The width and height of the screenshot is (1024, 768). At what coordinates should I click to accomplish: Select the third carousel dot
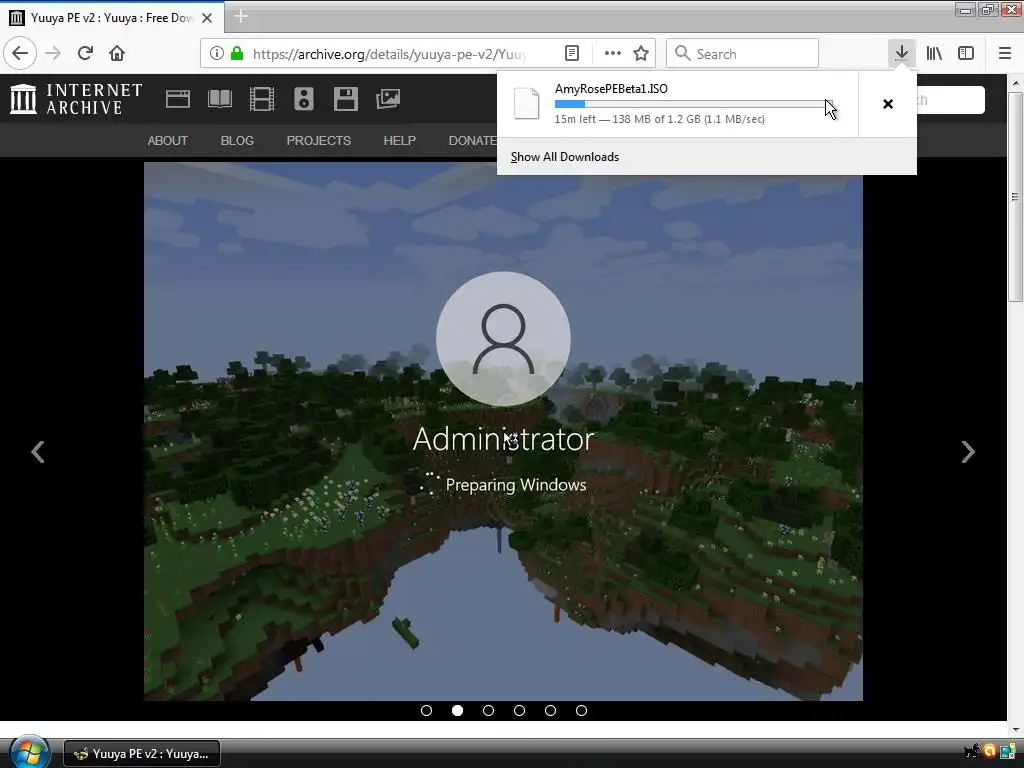pos(488,711)
